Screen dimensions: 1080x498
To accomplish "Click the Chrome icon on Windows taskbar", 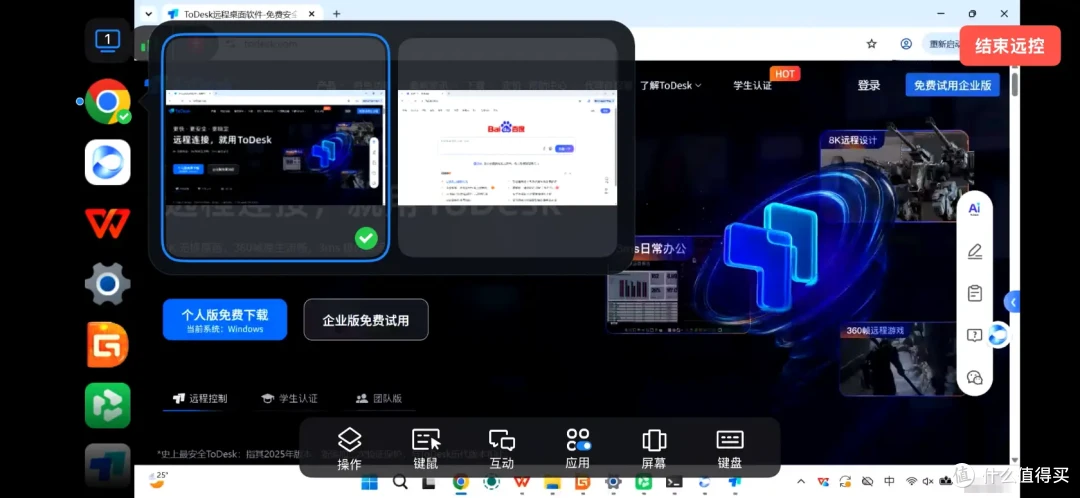I will click(x=460, y=483).
